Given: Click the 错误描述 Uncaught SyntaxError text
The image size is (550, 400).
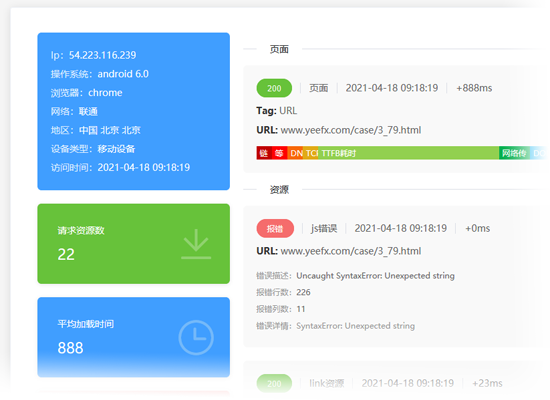Looking at the screenshot, I should tap(355, 276).
